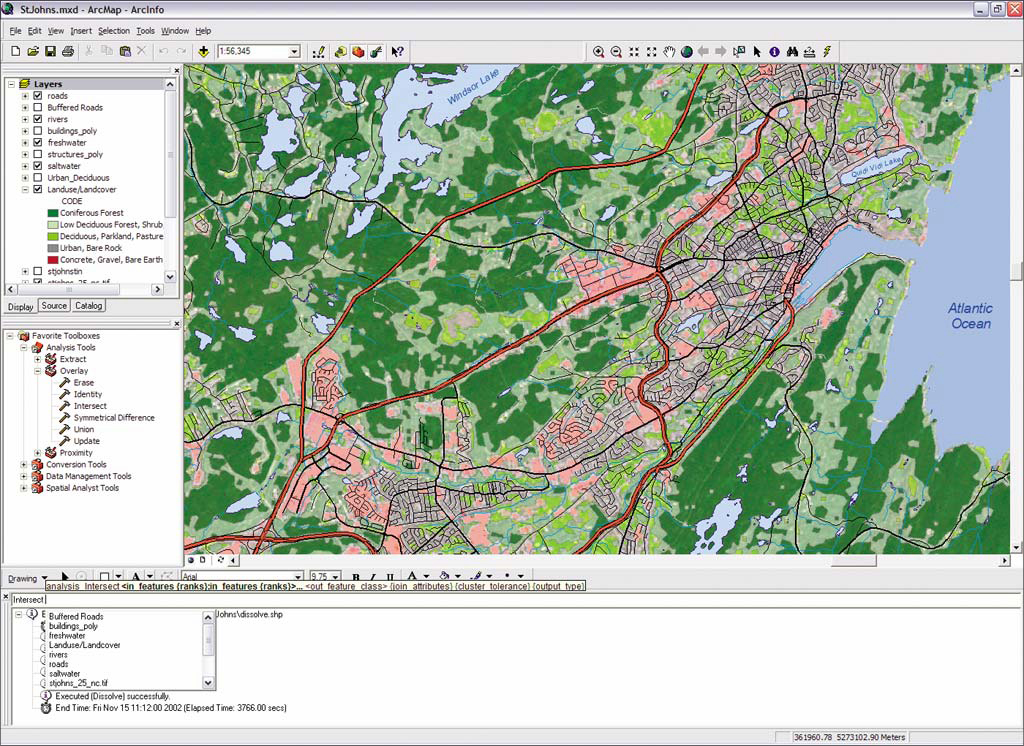This screenshot has height=746, width=1024.
Task: Select the Zoom In magnifier tool
Action: 598,52
